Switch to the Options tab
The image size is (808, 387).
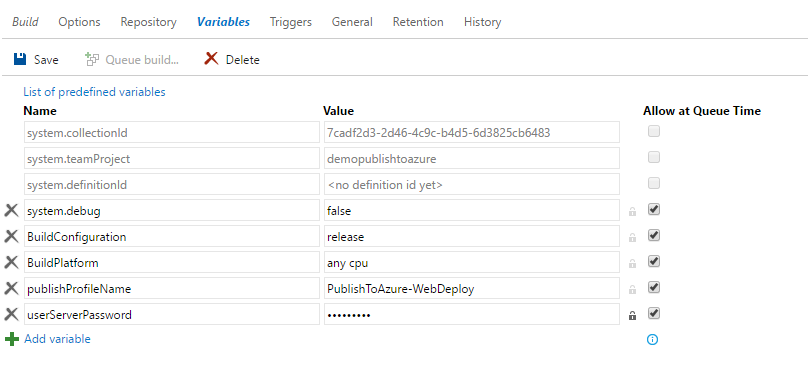coord(79,22)
